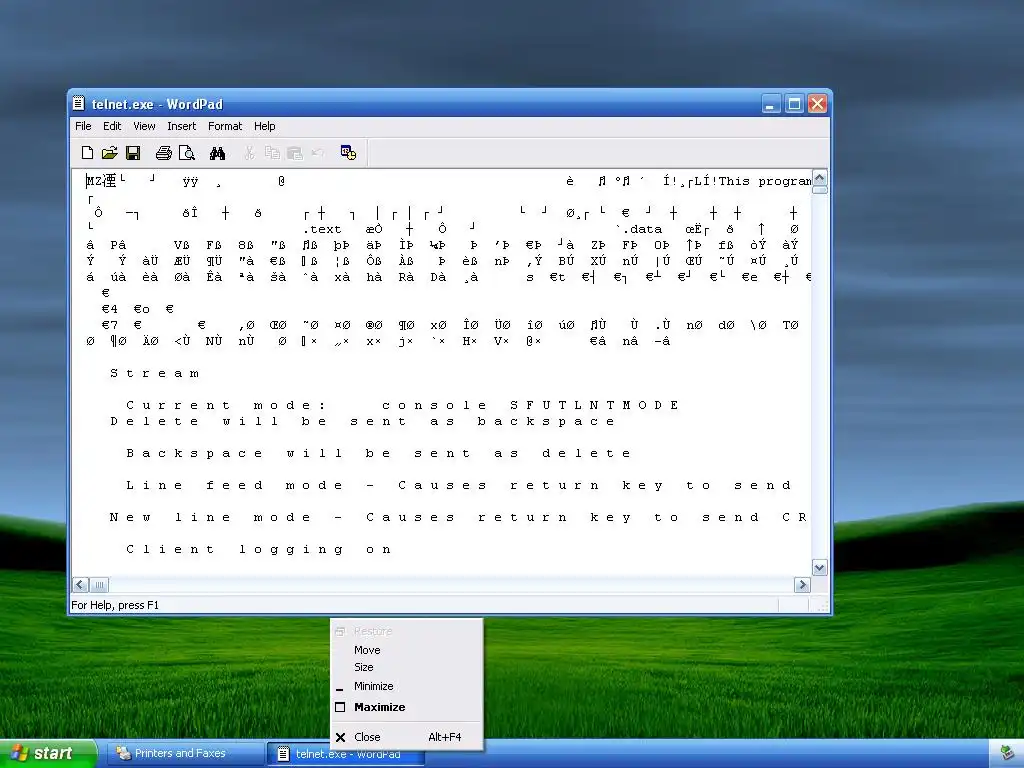Screen dimensions: 1024x768
Task: Open the Insert menu
Action: (182, 126)
